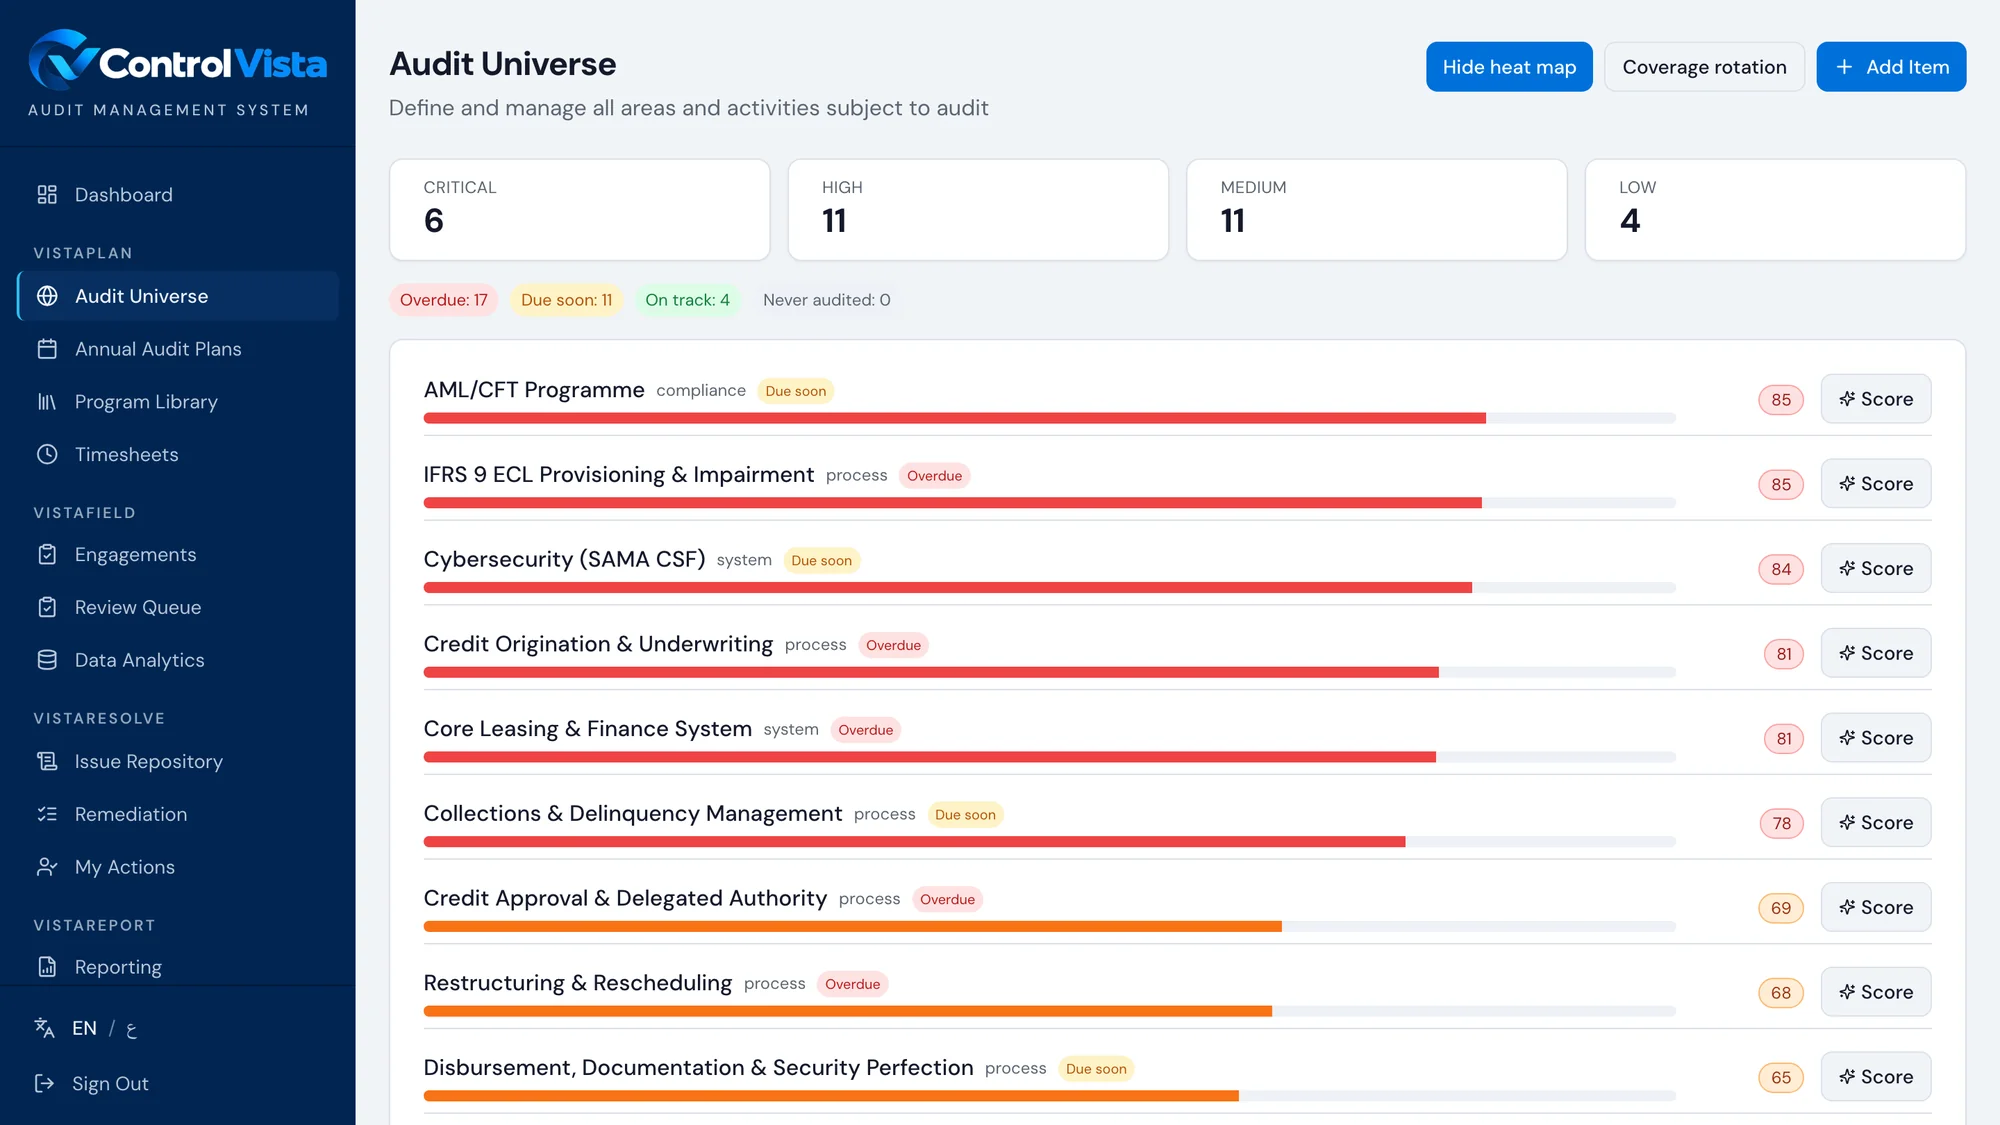The height and width of the screenshot is (1125, 2000).
Task: Click the My Actions user icon
Action: tap(47, 868)
